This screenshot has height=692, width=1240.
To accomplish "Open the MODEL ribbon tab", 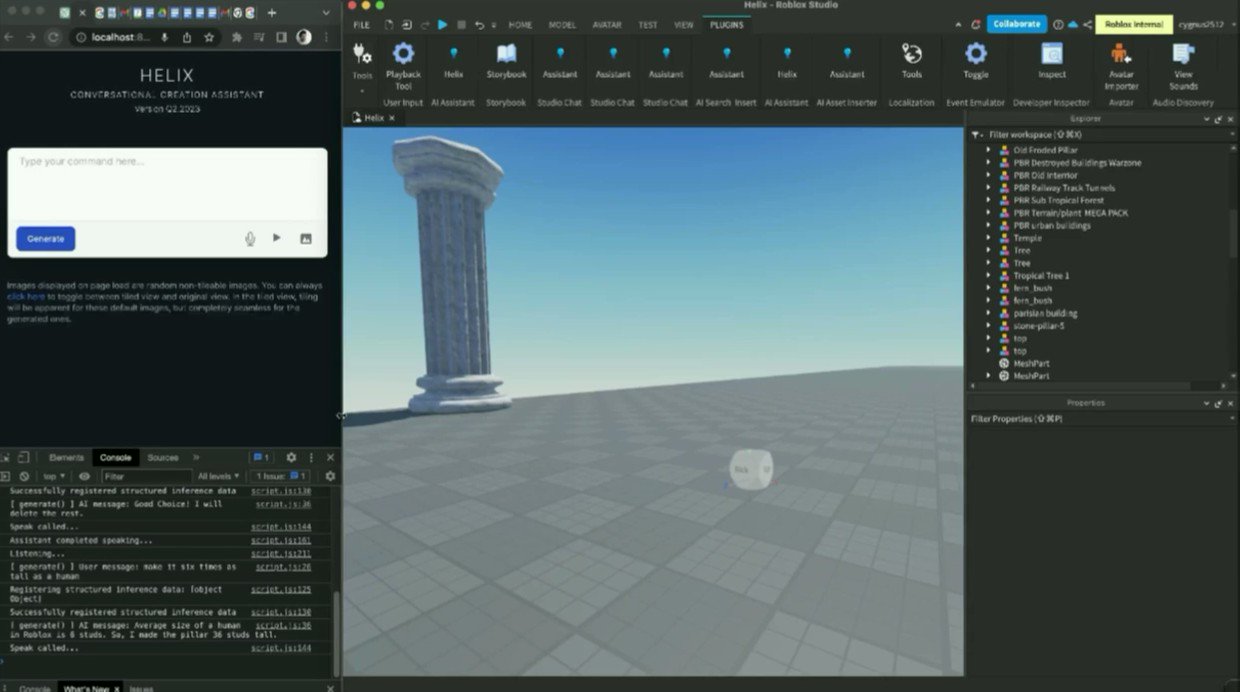I will tap(562, 24).
